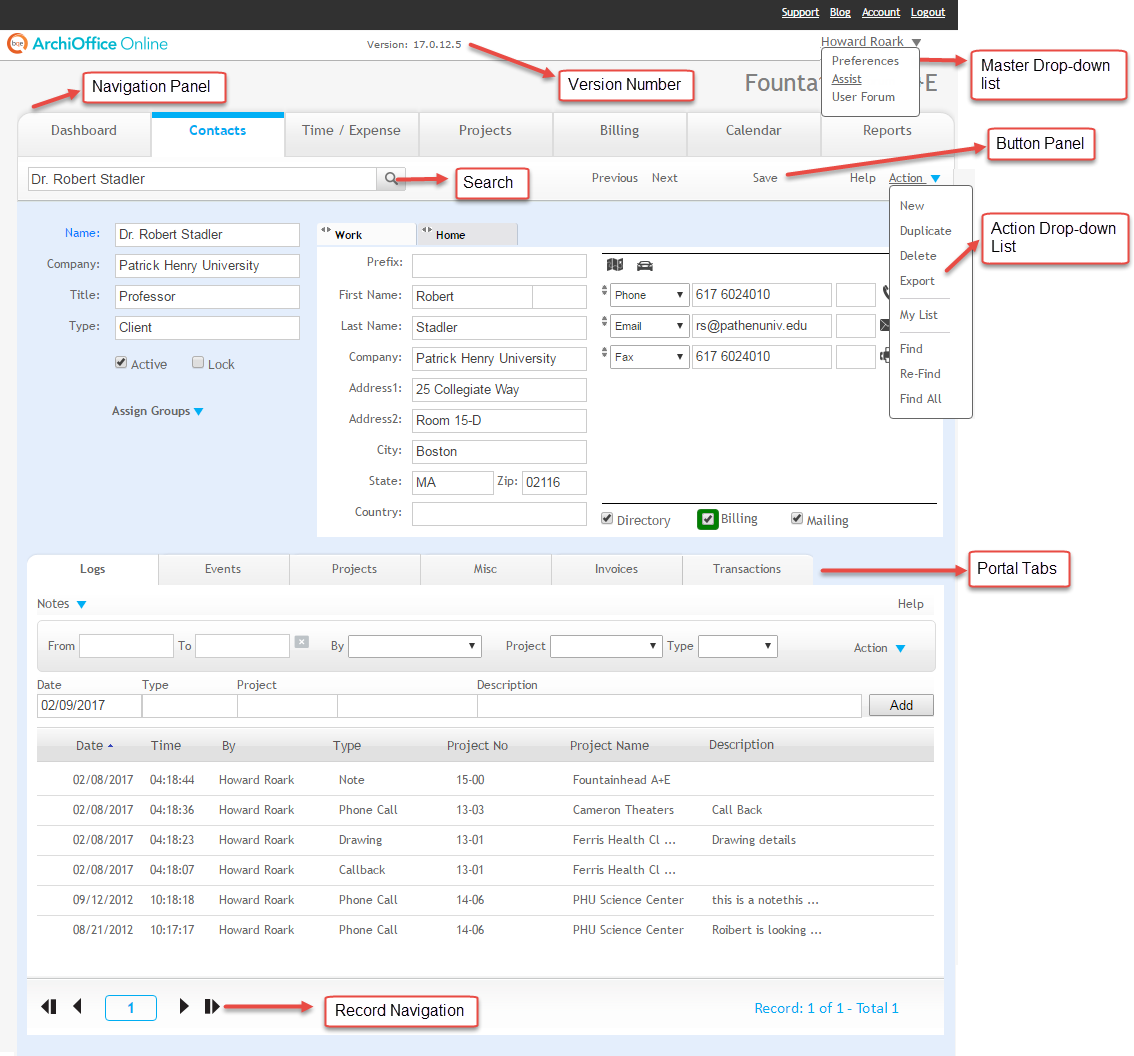Click the reorder arrows beside Email row
The width and height of the screenshot is (1134, 1056).
click(605, 322)
